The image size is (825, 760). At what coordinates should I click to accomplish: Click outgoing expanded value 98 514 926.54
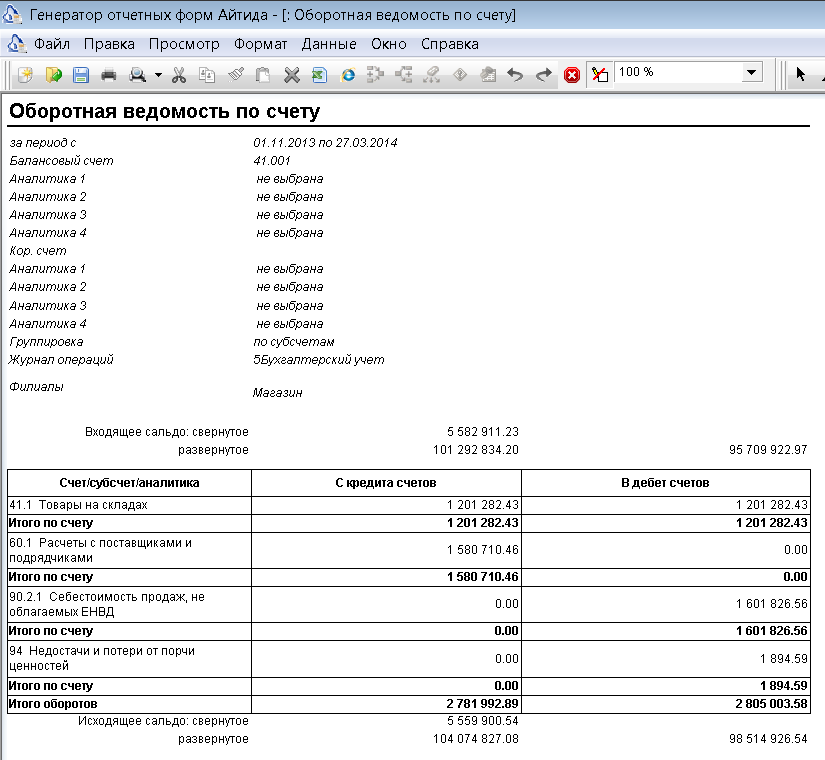768,739
